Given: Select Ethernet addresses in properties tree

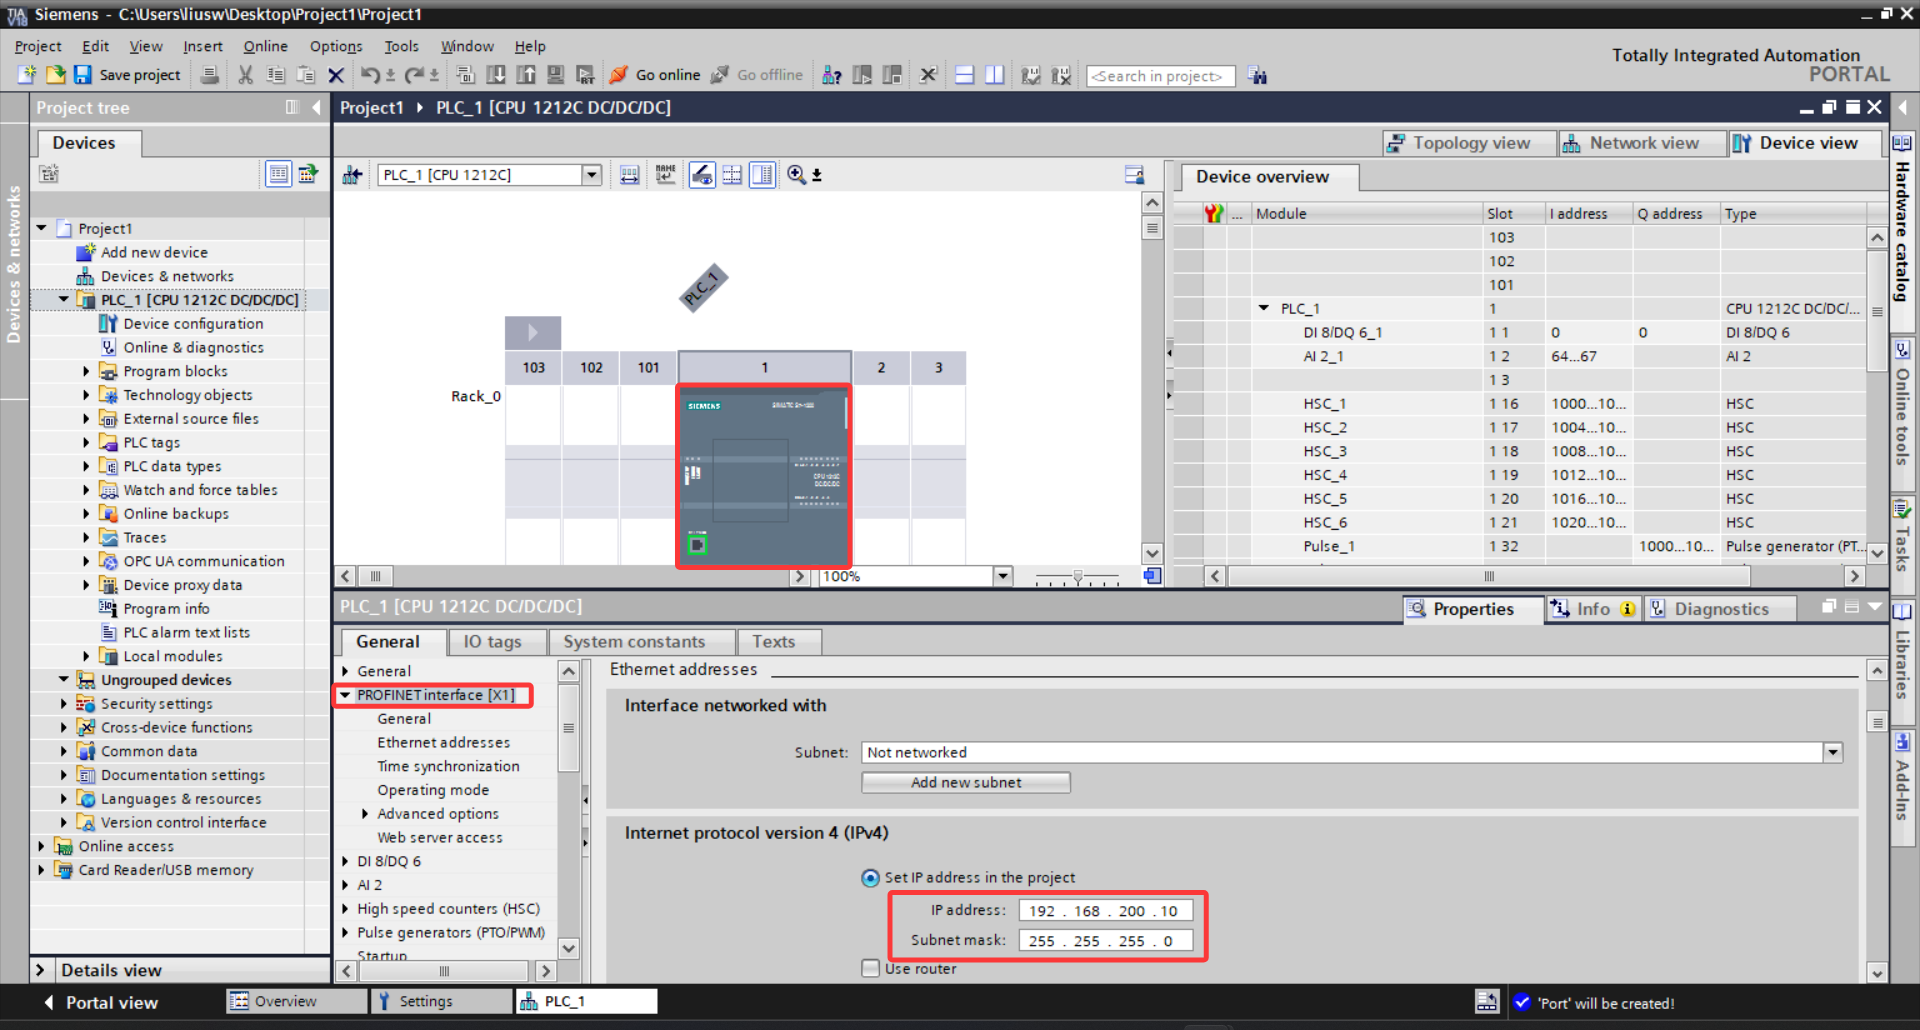Looking at the screenshot, I should (443, 743).
